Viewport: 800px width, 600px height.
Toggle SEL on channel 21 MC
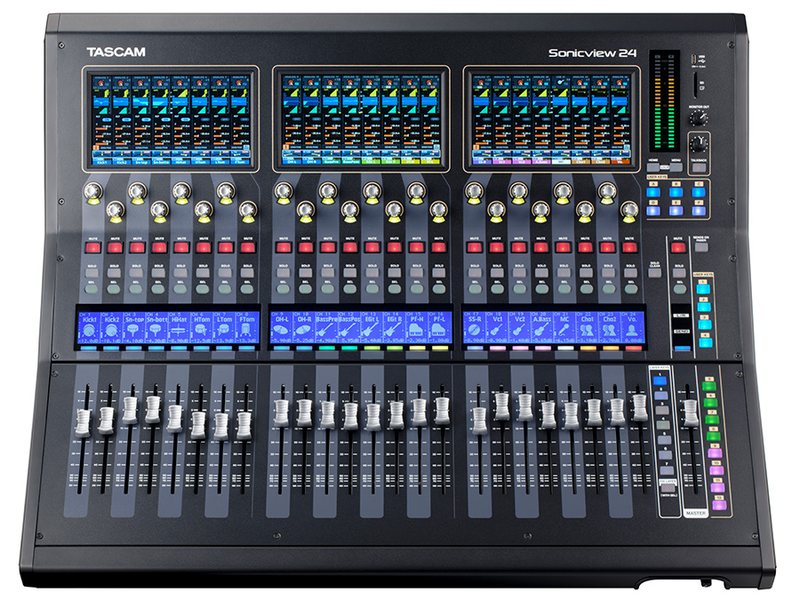coord(564,289)
